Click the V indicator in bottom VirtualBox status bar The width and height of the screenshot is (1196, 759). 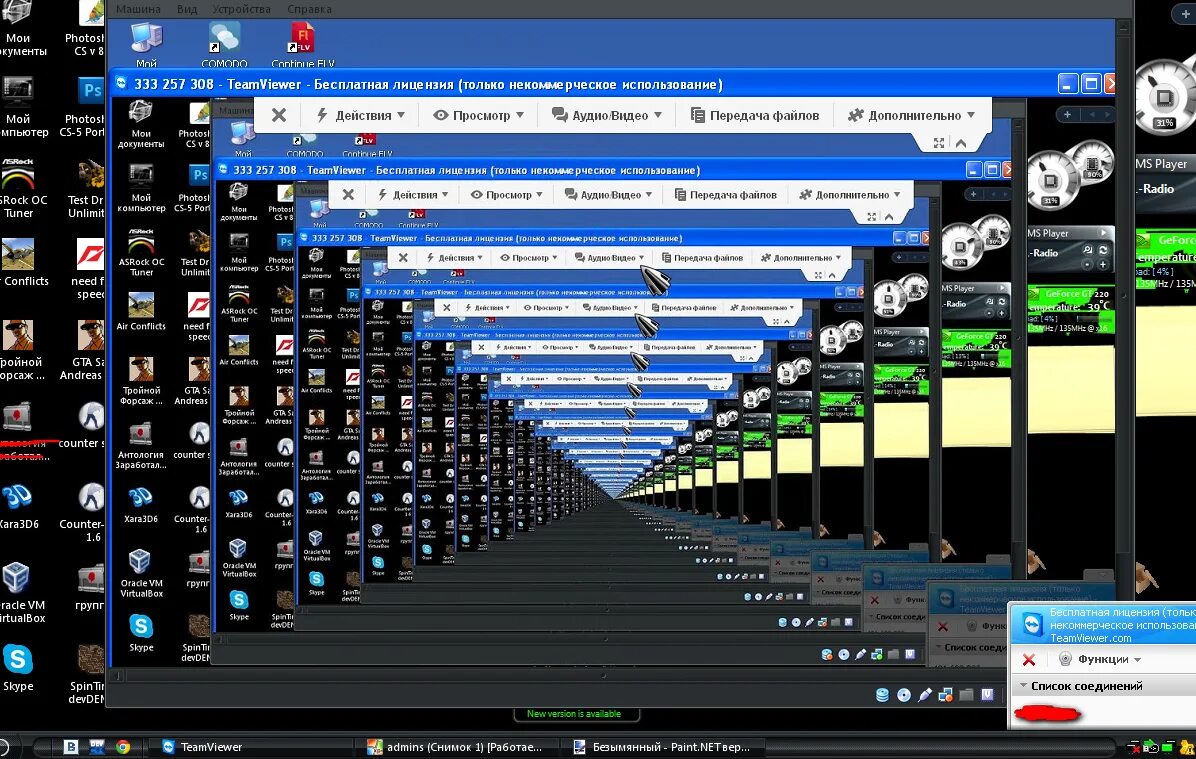click(x=987, y=695)
